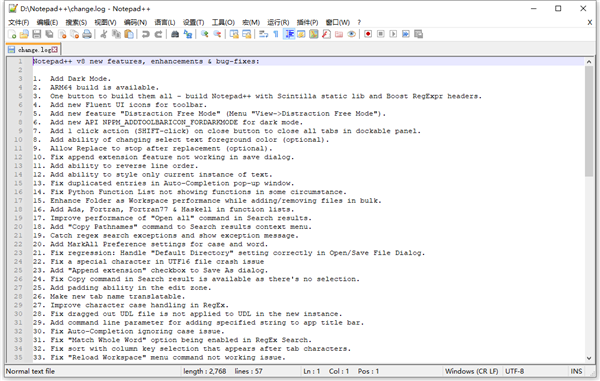Click line '1. Add Dark Mode.'

tap(72, 79)
